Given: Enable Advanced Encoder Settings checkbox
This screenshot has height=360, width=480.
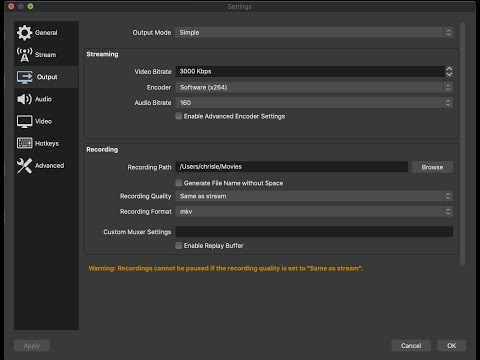Looking at the screenshot, I should [x=179, y=116].
